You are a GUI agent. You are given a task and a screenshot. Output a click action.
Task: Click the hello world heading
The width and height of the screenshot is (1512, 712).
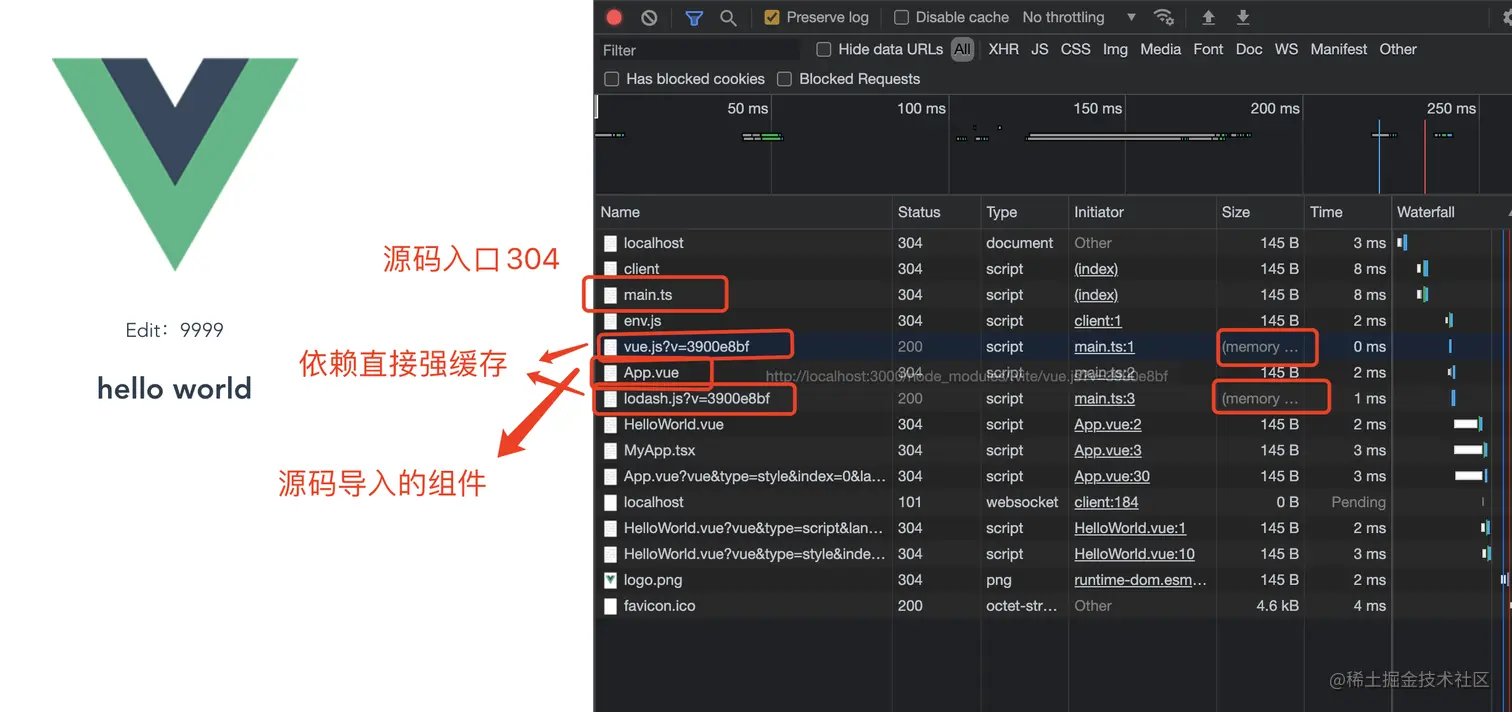pos(174,388)
